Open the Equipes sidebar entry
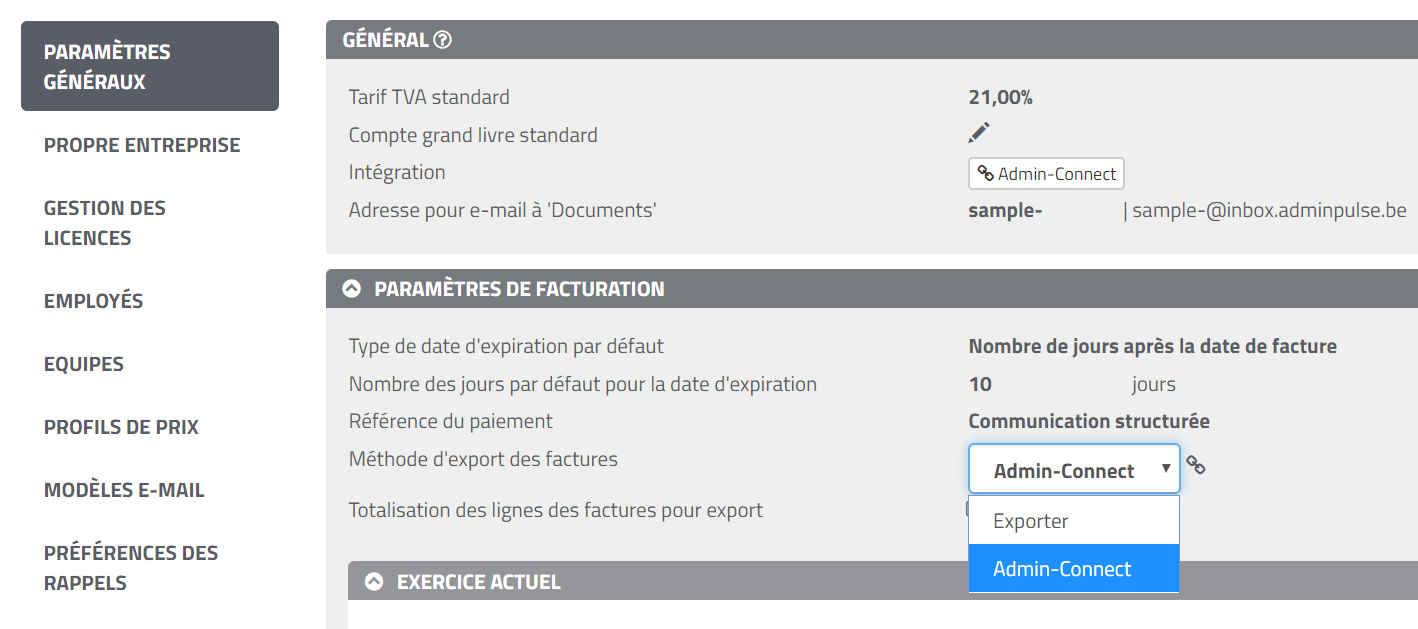 [x=84, y=364]
